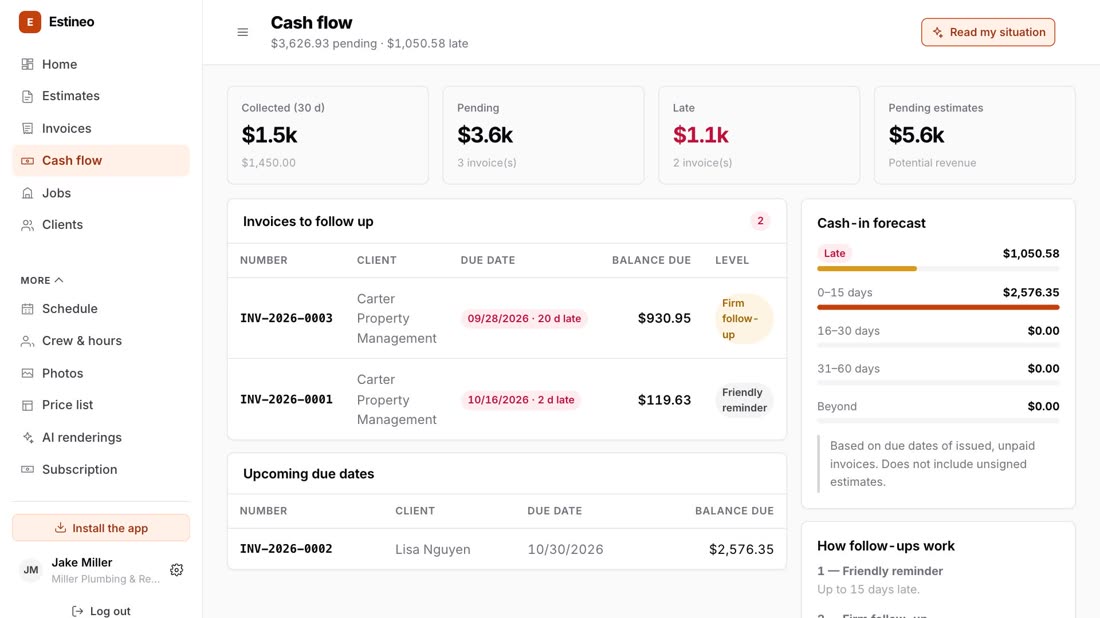Screen dimensions: 1100x618
Task: Click the hamburger menu icon
Action: click(243, 32)
